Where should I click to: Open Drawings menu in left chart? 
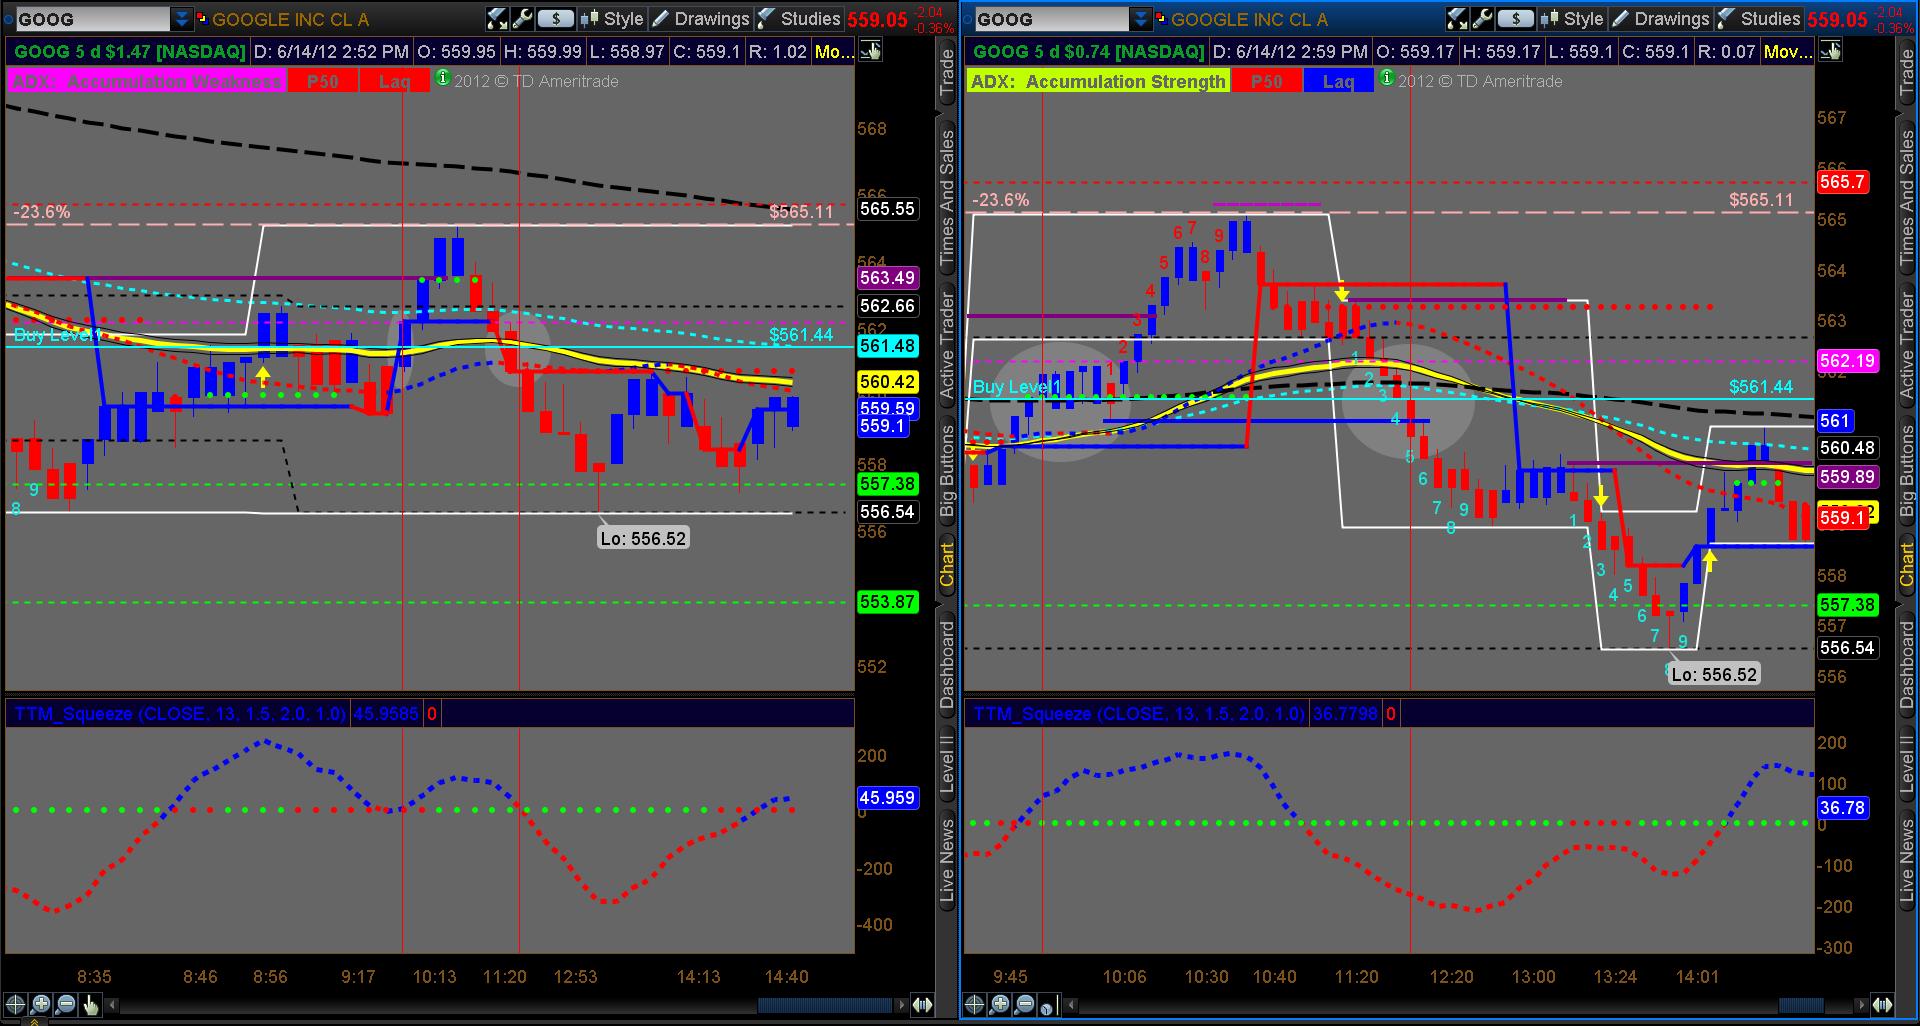pos(700,19)
